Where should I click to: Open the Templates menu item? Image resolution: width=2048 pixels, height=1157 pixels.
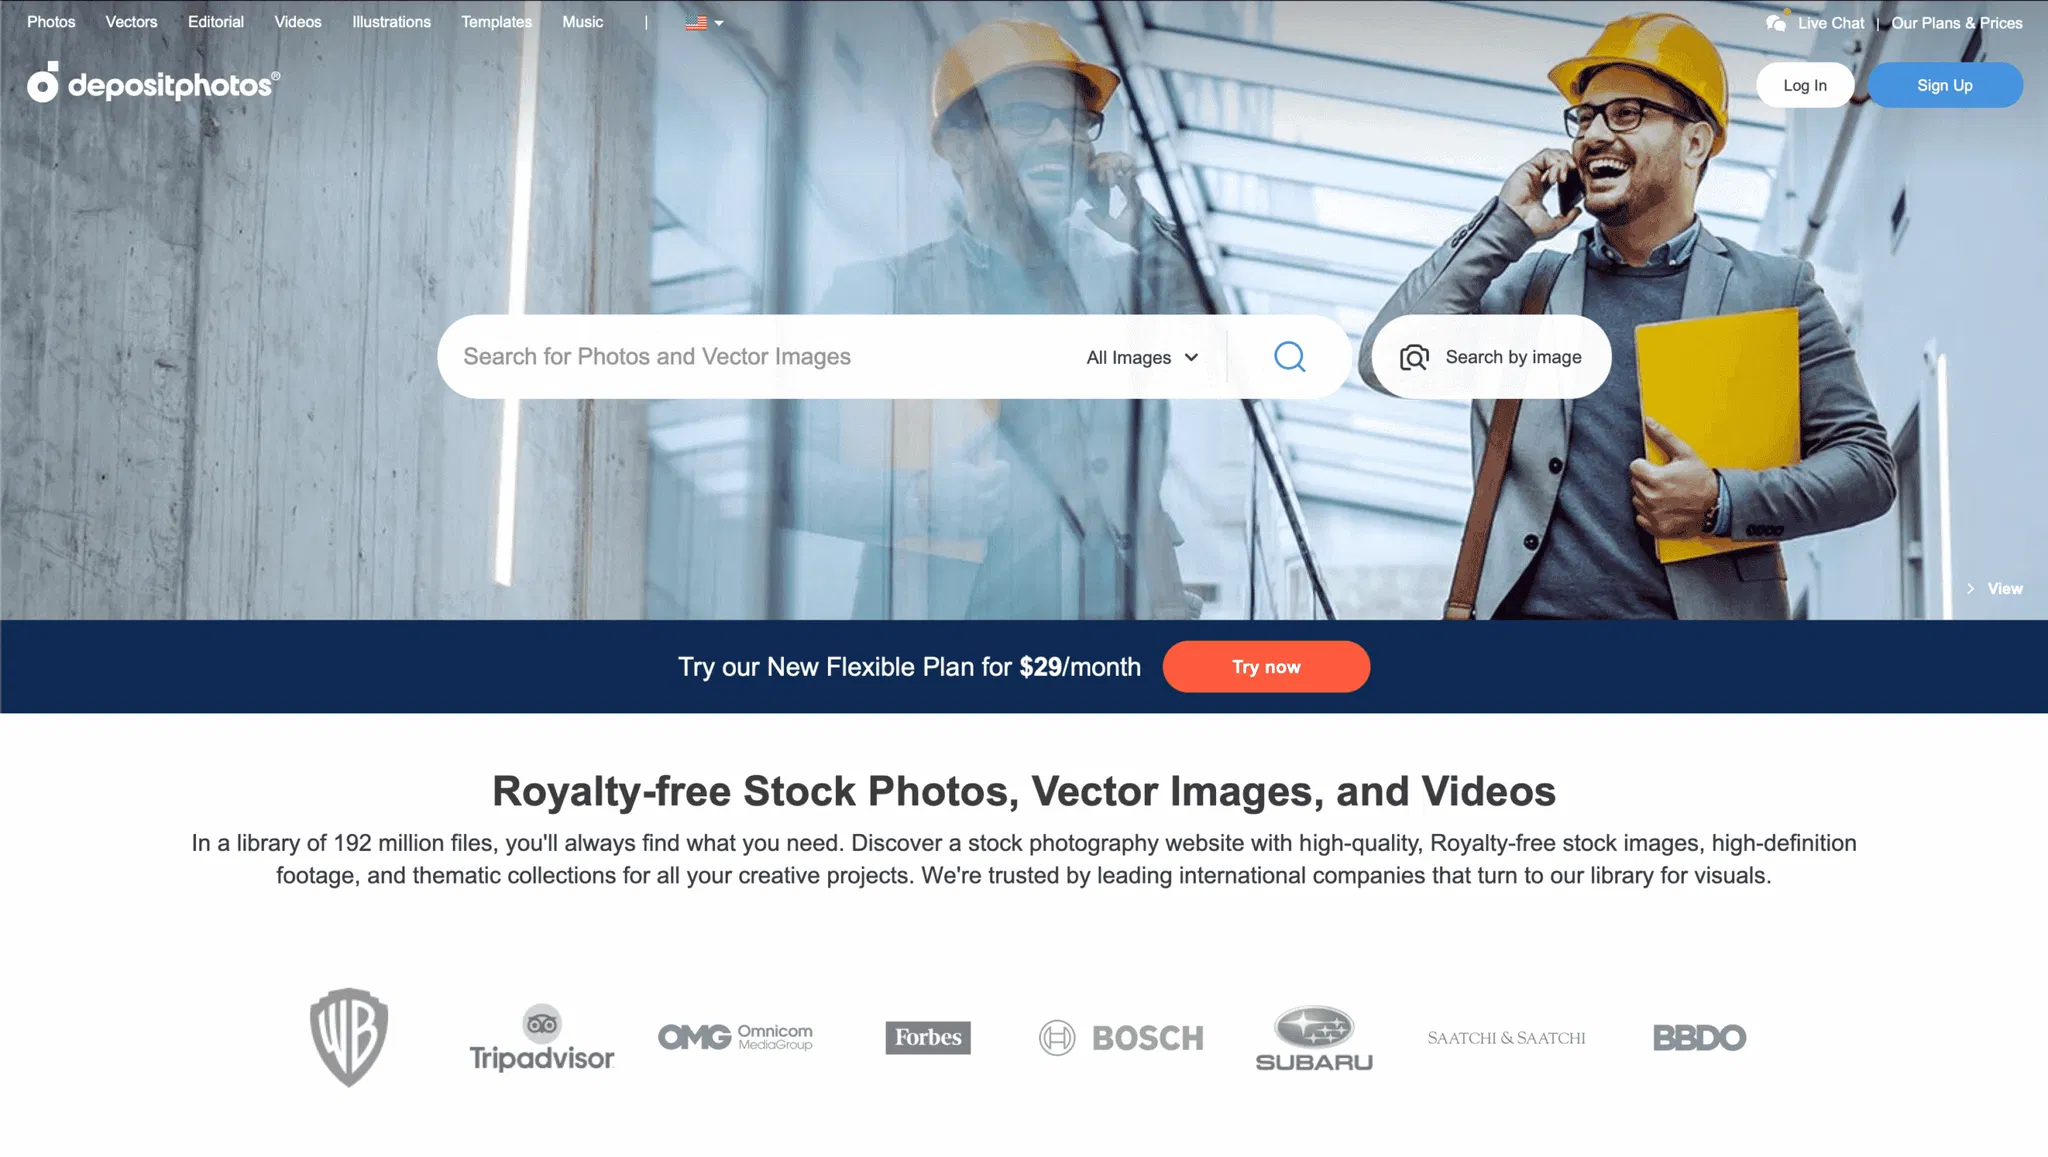tap(496, 22)
